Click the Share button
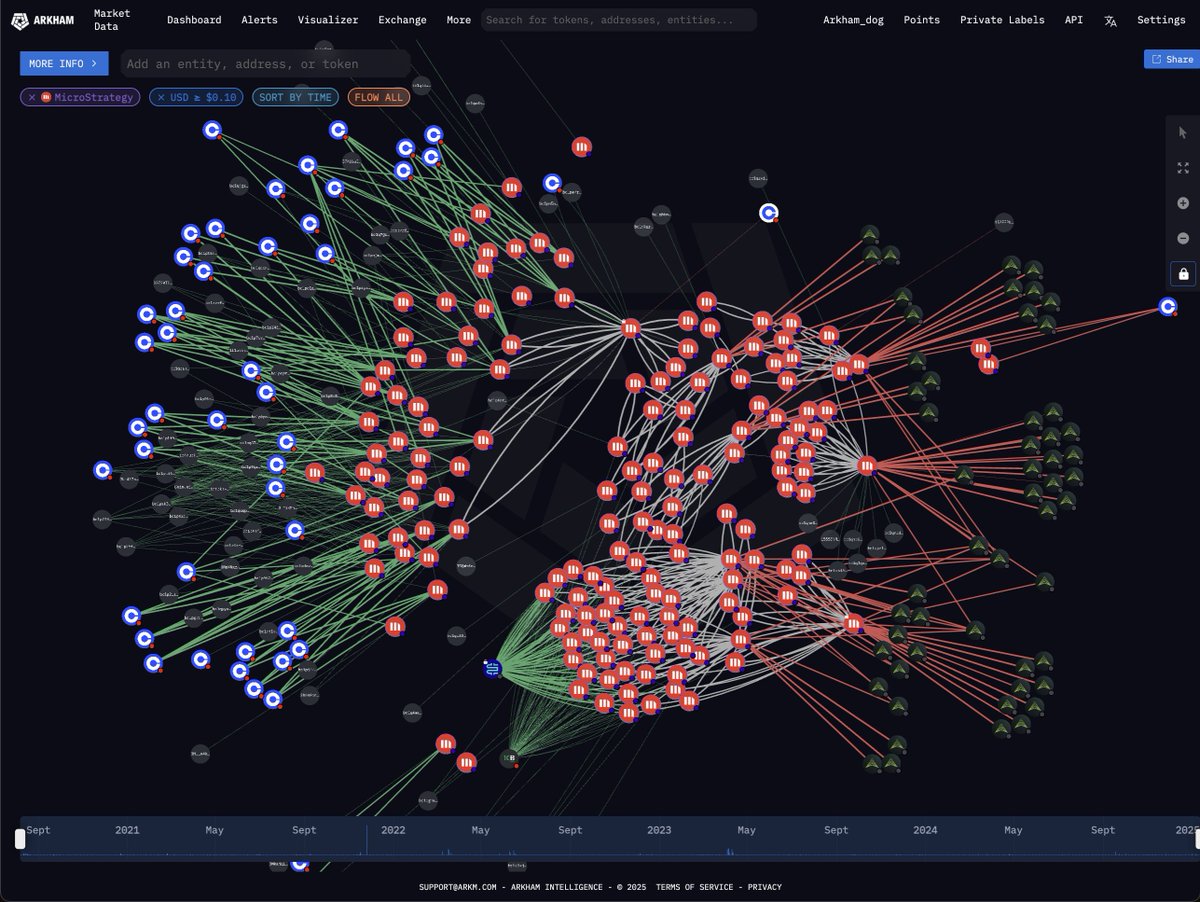This screenshot has width=1200, height=902. tap(1172, 59)
